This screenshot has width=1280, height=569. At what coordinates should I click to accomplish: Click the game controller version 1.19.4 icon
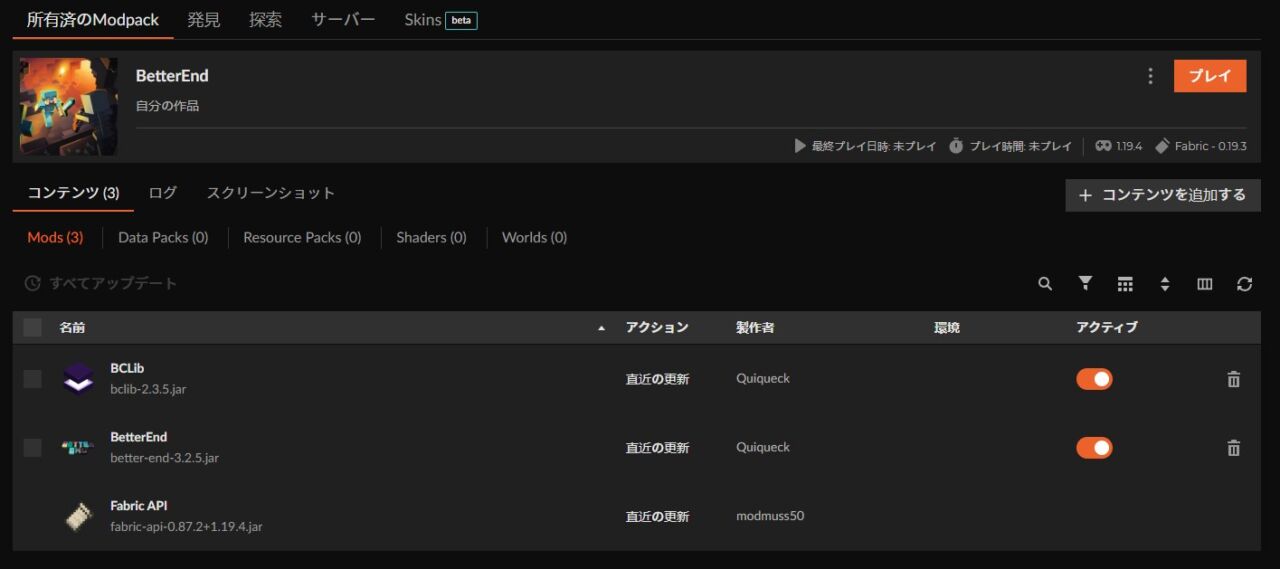[1103, 146]
